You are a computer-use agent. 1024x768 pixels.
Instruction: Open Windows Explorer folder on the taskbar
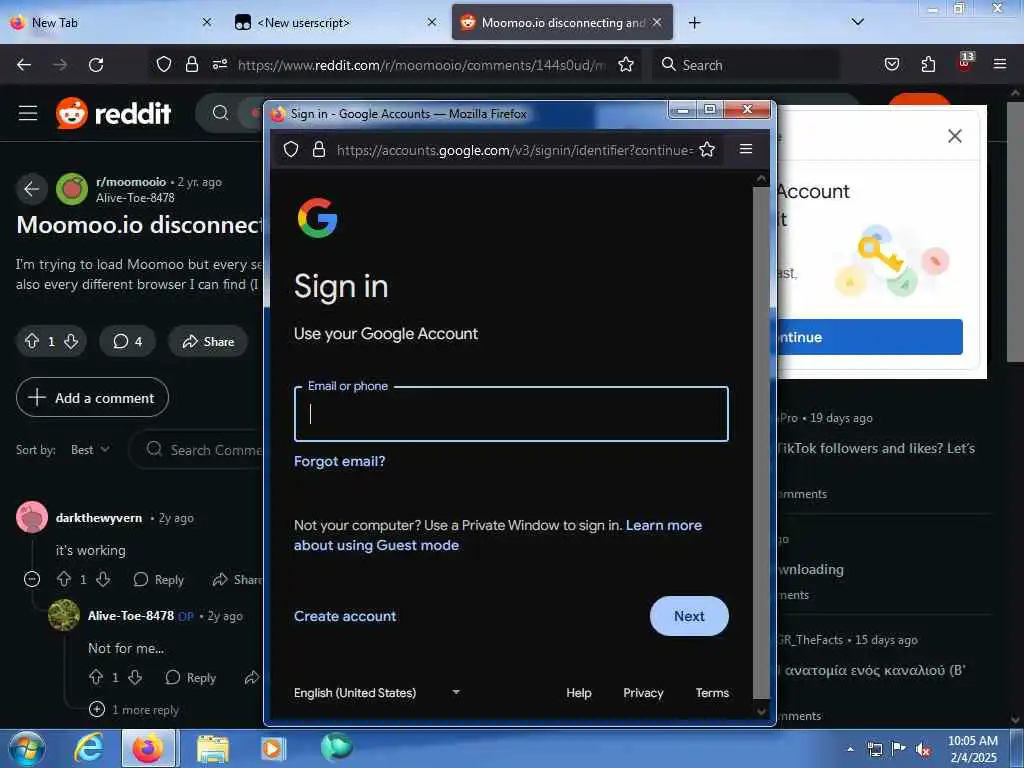coord(213,749)
